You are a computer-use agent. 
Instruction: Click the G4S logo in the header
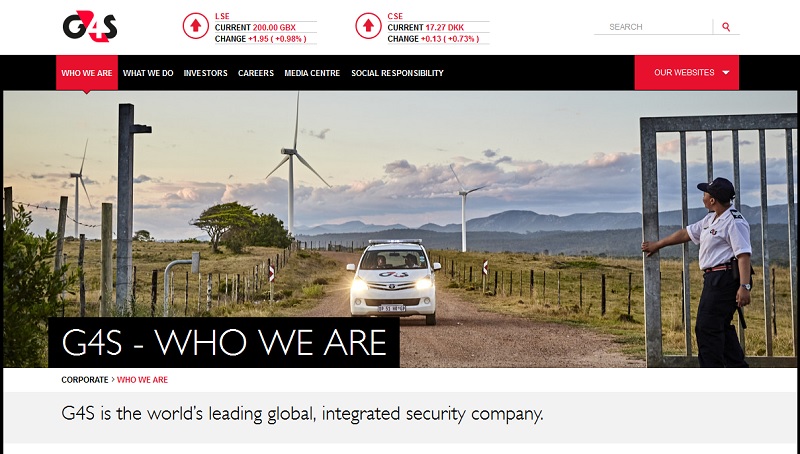90,27
